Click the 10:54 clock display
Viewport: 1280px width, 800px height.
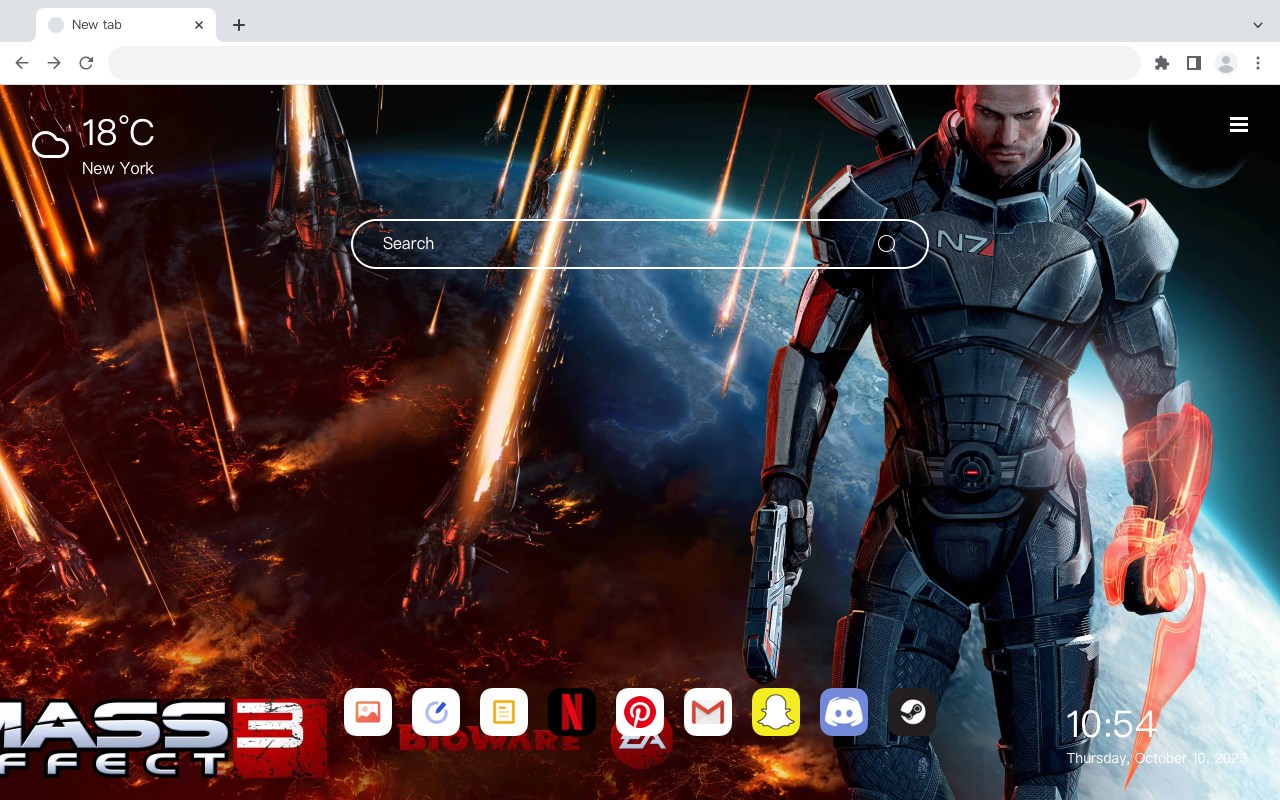click(x=1111, y=724)
